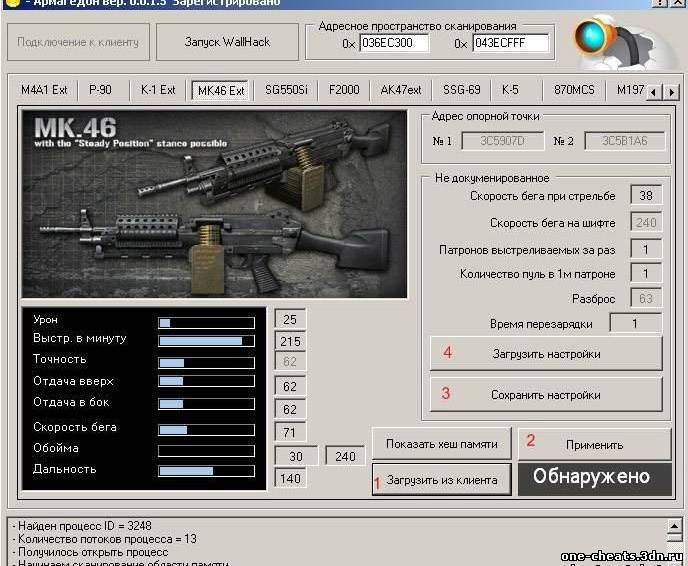Edit the Скорость бега value 71
688x566 pixels.
pyautogui.click(x=290, y=433)
